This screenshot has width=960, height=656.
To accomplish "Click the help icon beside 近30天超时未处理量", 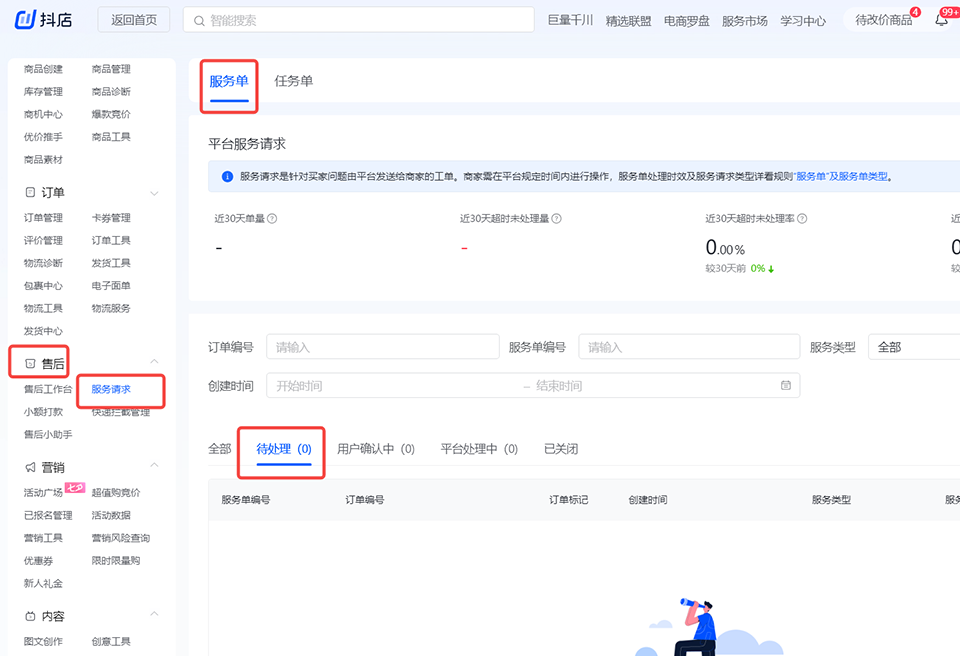I will click(x=557, y=218).
